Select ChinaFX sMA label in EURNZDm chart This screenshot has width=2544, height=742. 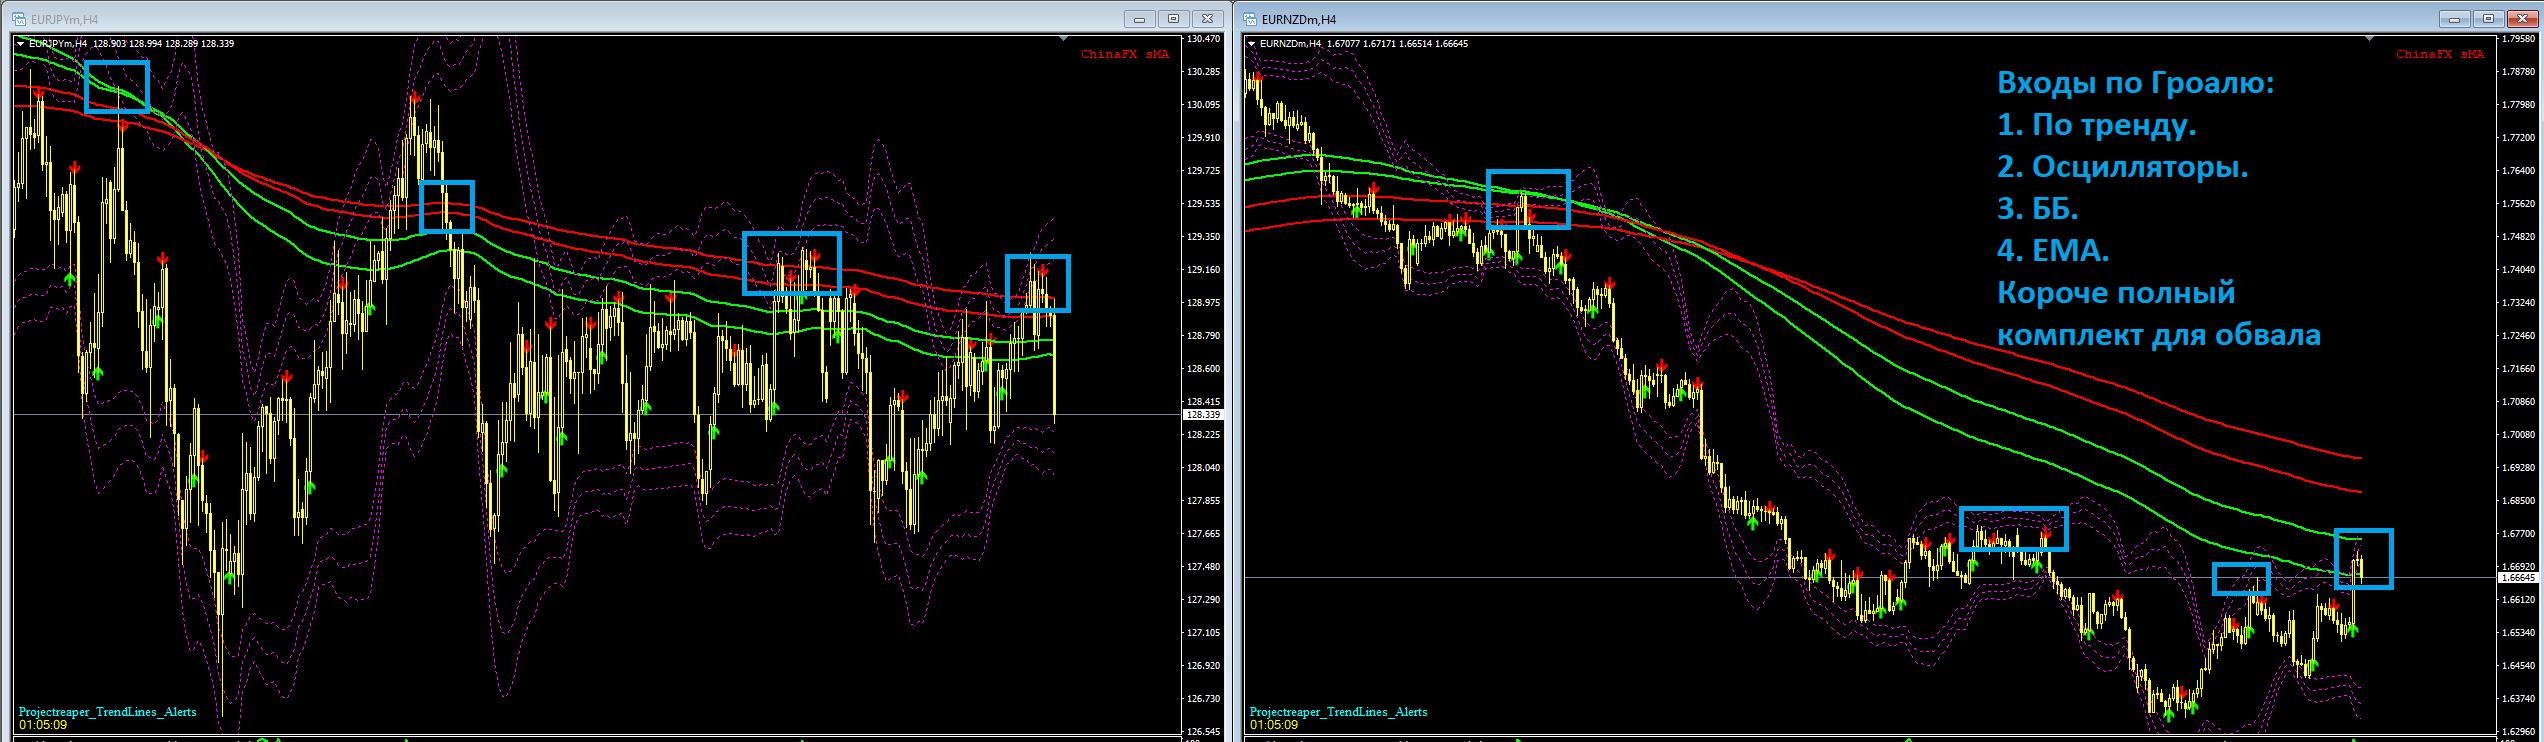[x=2440, y=54]
